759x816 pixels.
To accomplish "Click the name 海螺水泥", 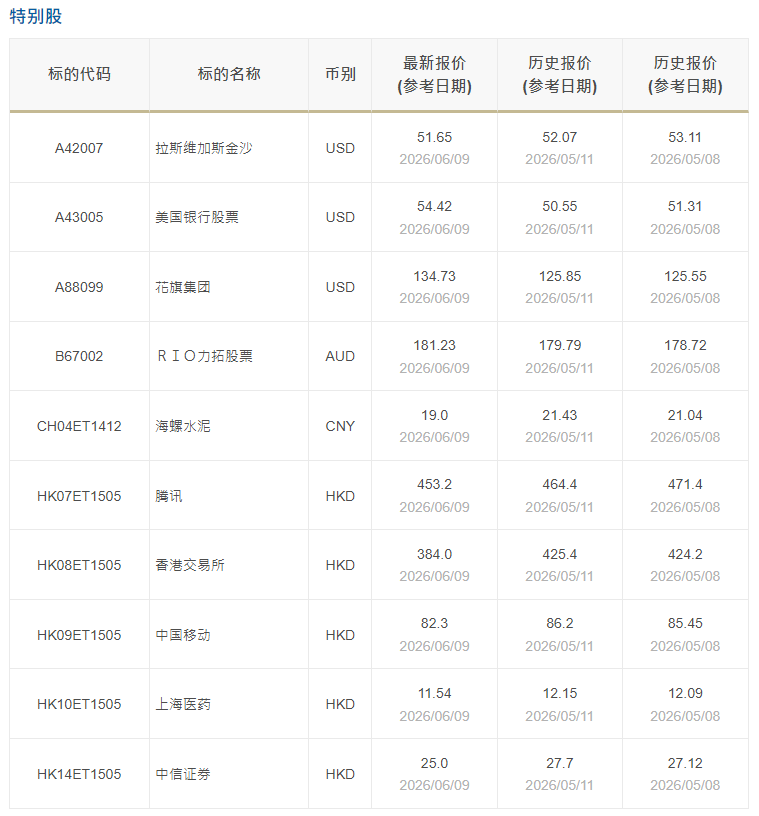I will pos(183,426).
